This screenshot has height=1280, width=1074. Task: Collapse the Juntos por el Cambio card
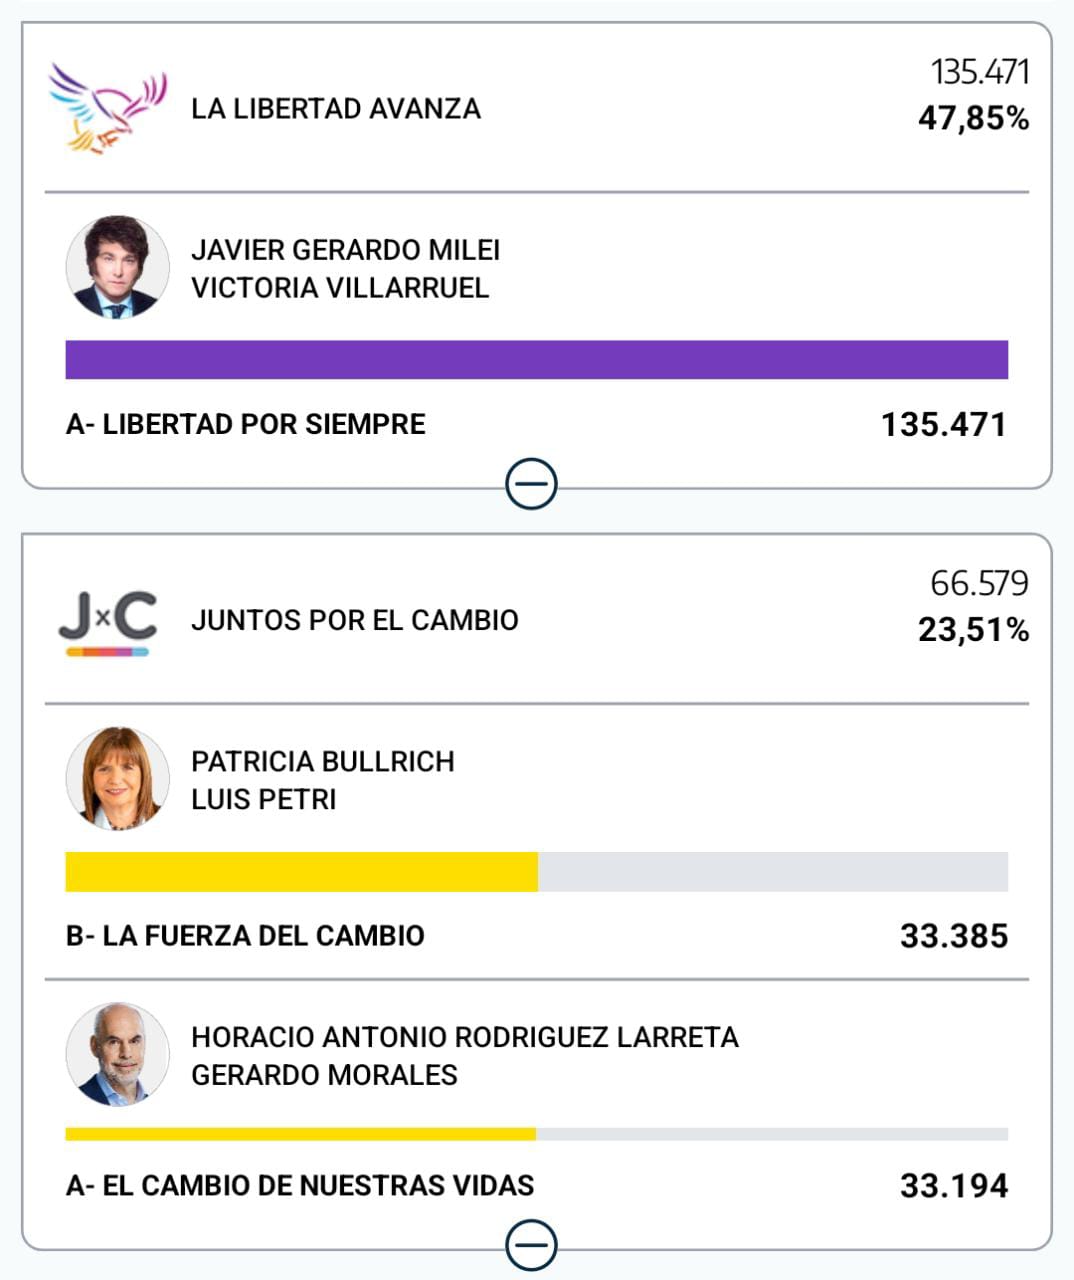coord(531,1246)
